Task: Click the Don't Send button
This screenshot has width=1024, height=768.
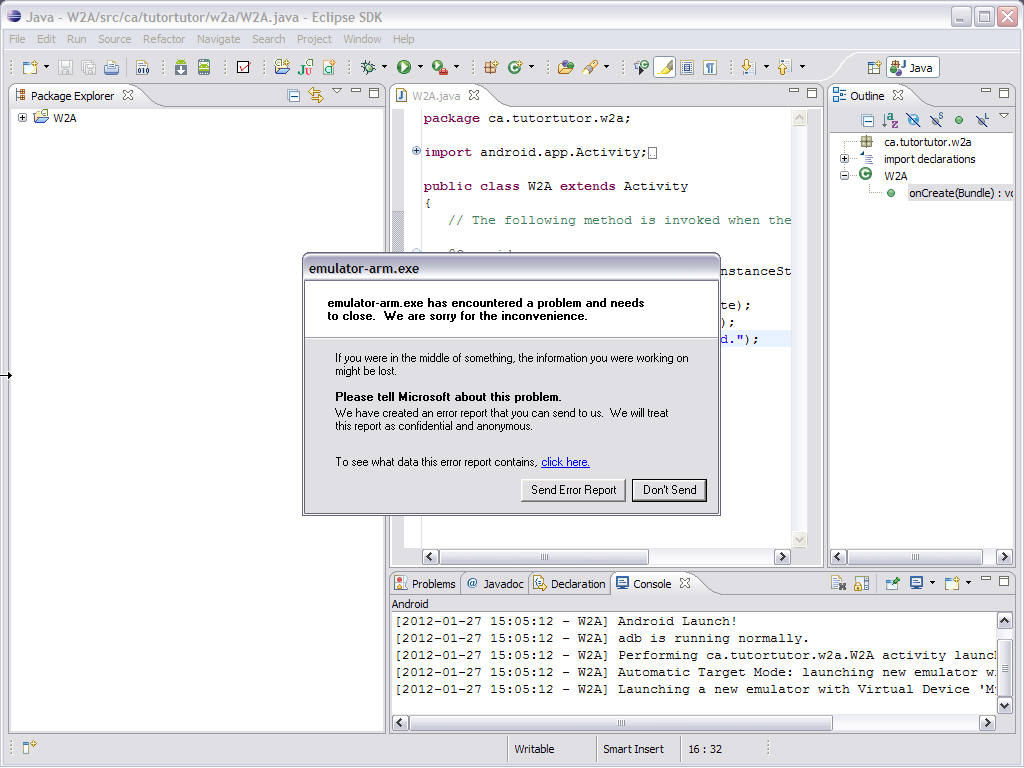Action: [x=669, y=490]
